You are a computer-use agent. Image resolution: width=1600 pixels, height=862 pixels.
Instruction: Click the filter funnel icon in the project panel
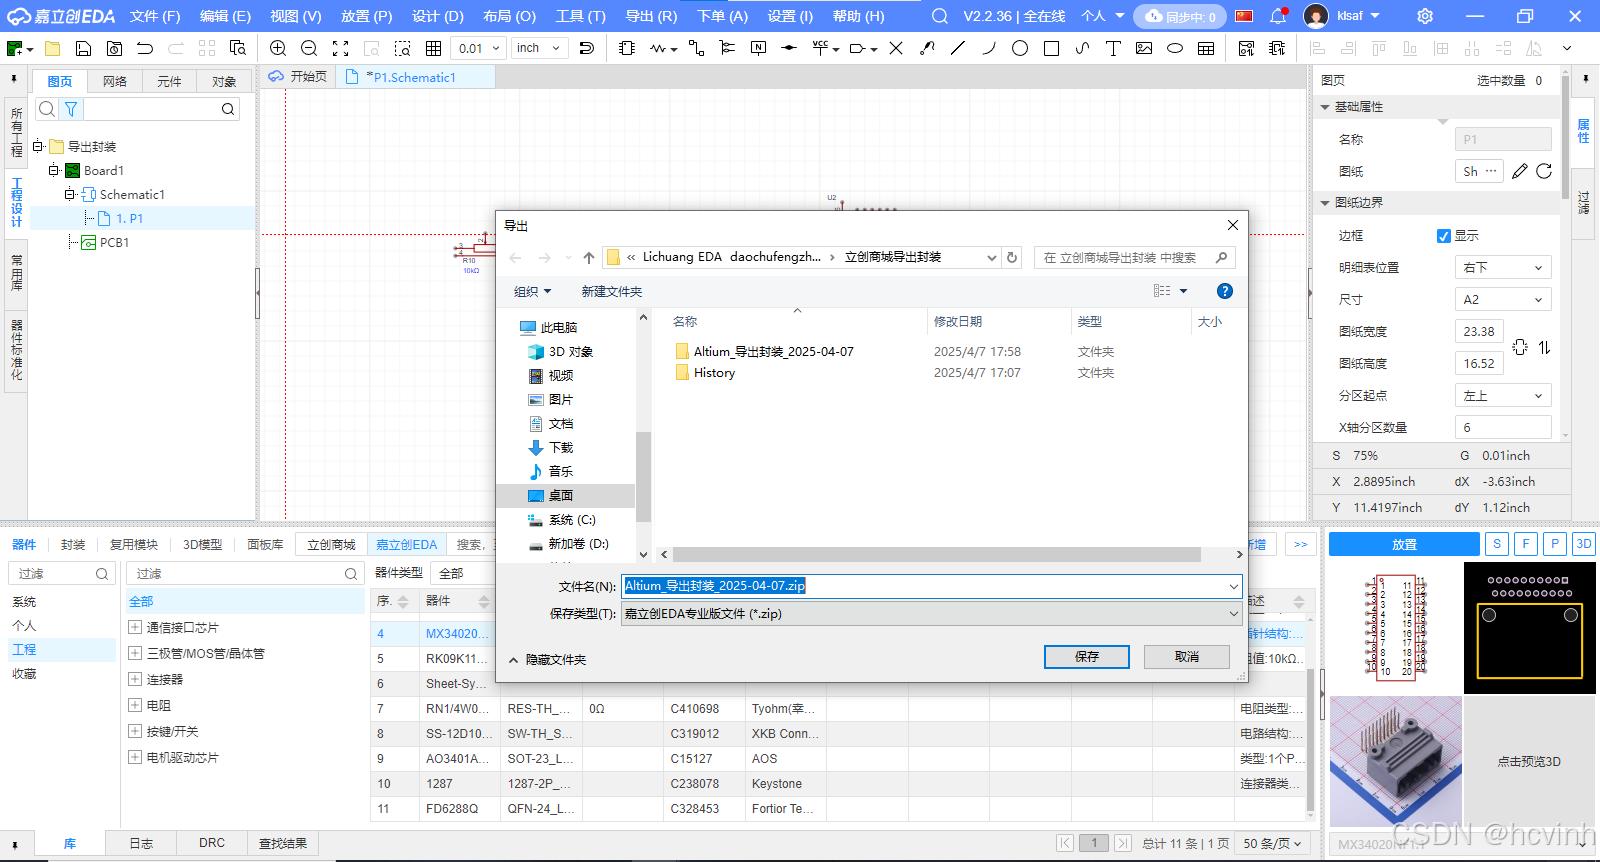(x=71, y=109)
